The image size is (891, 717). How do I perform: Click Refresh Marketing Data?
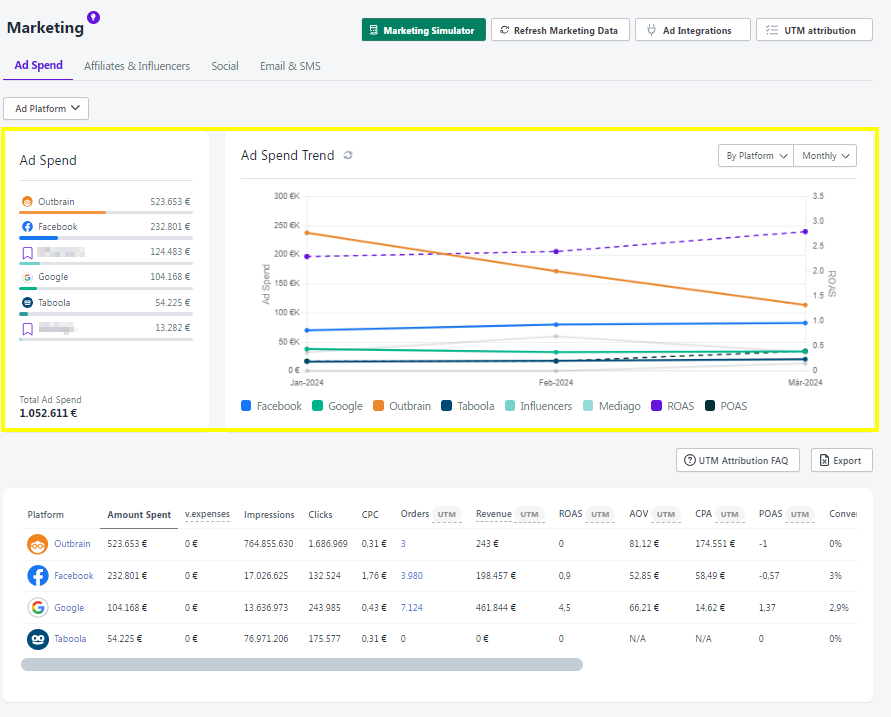pos(560,30)
